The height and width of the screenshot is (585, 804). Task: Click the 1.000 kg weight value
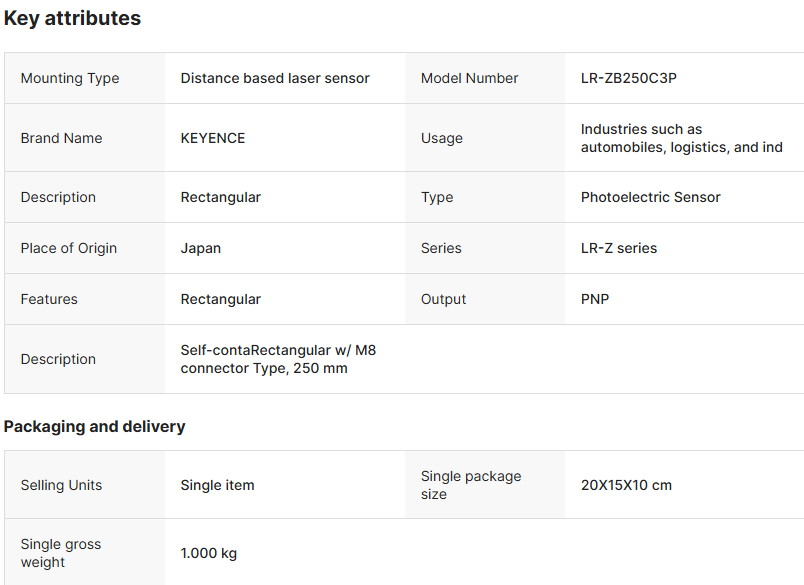click(x=208, y=553)
